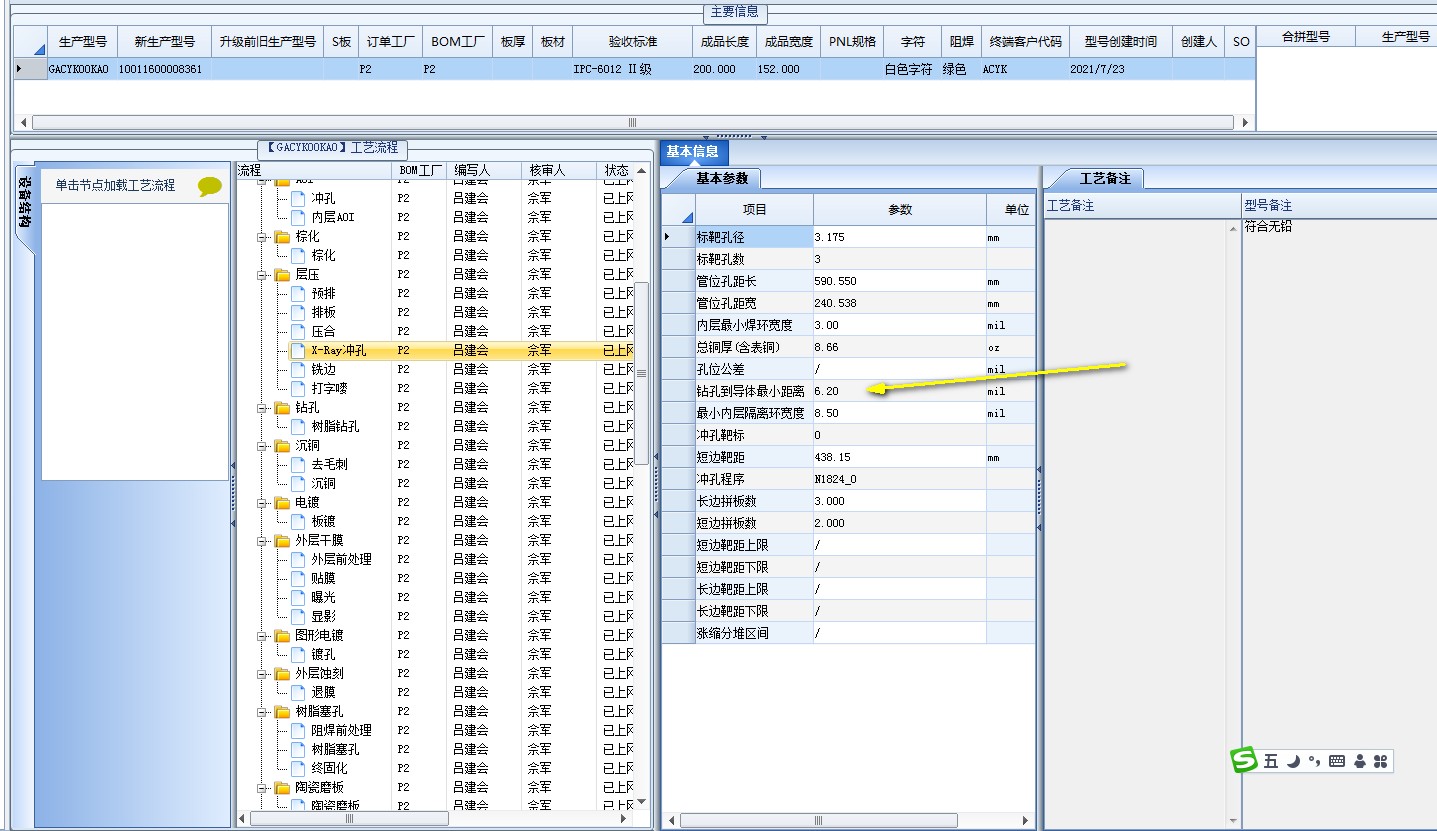Click the folder icon of 外层蚀刻 node
This screenshot has height=831, width=1437.
click(282, 674)
